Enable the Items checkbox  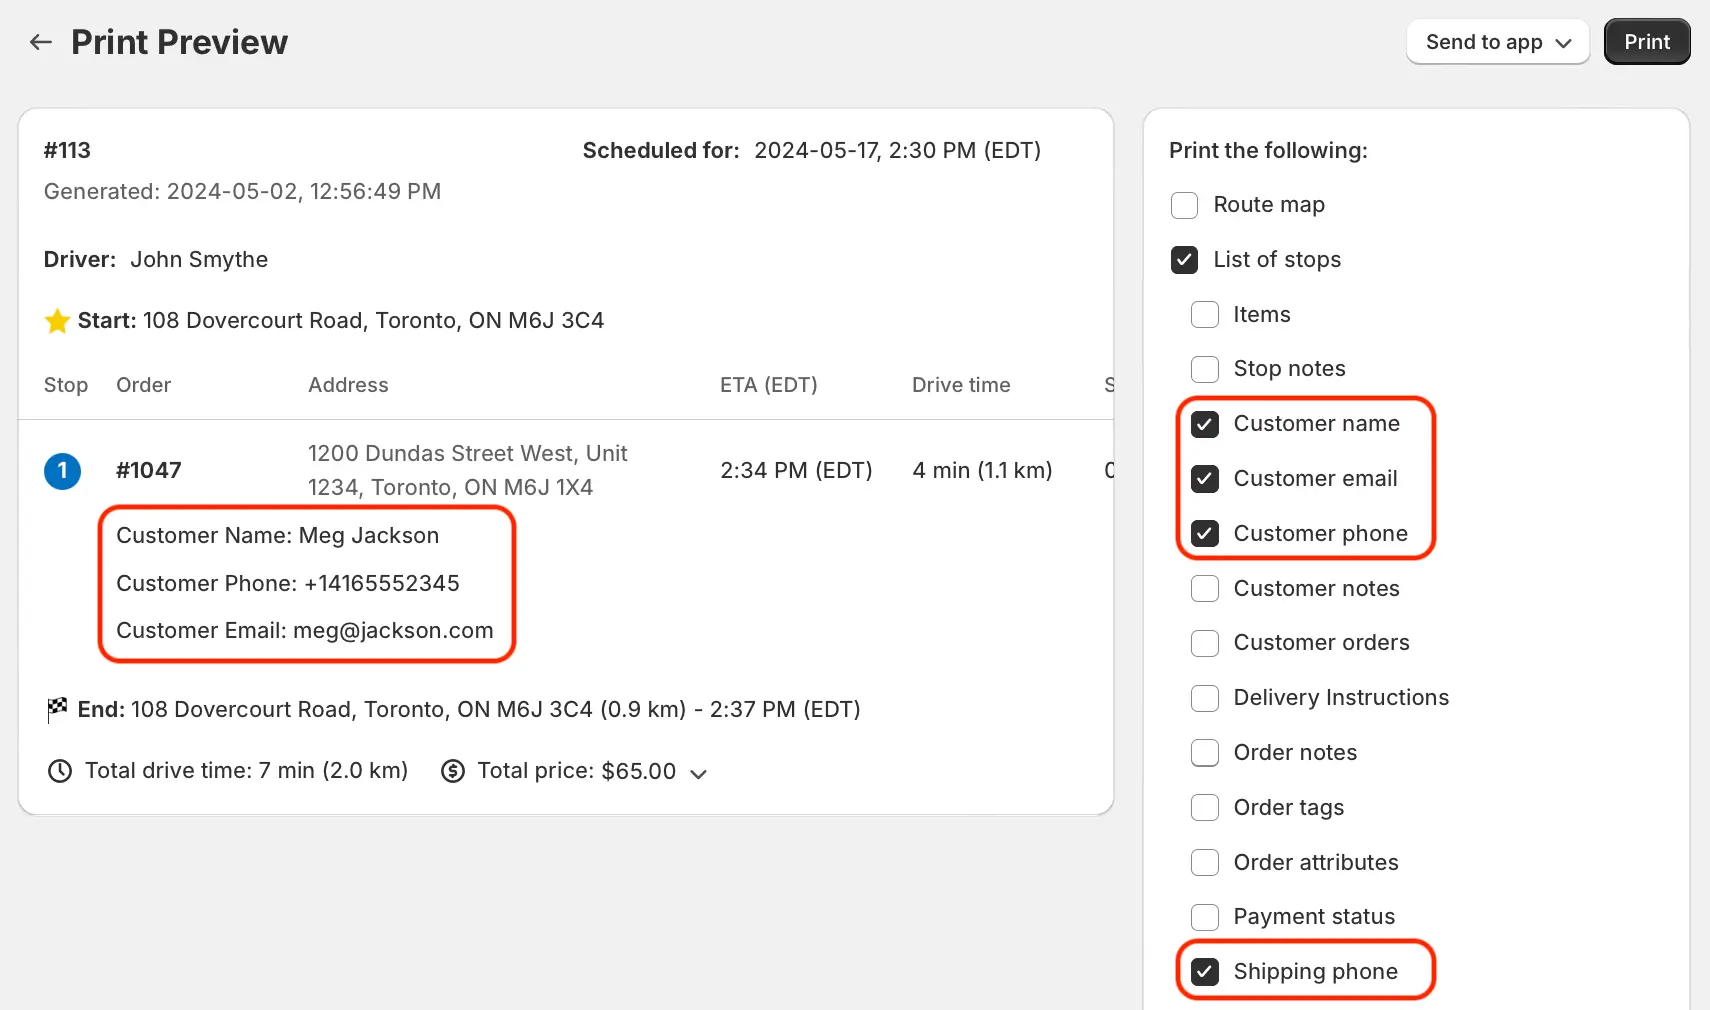[x=1205, y=315]
